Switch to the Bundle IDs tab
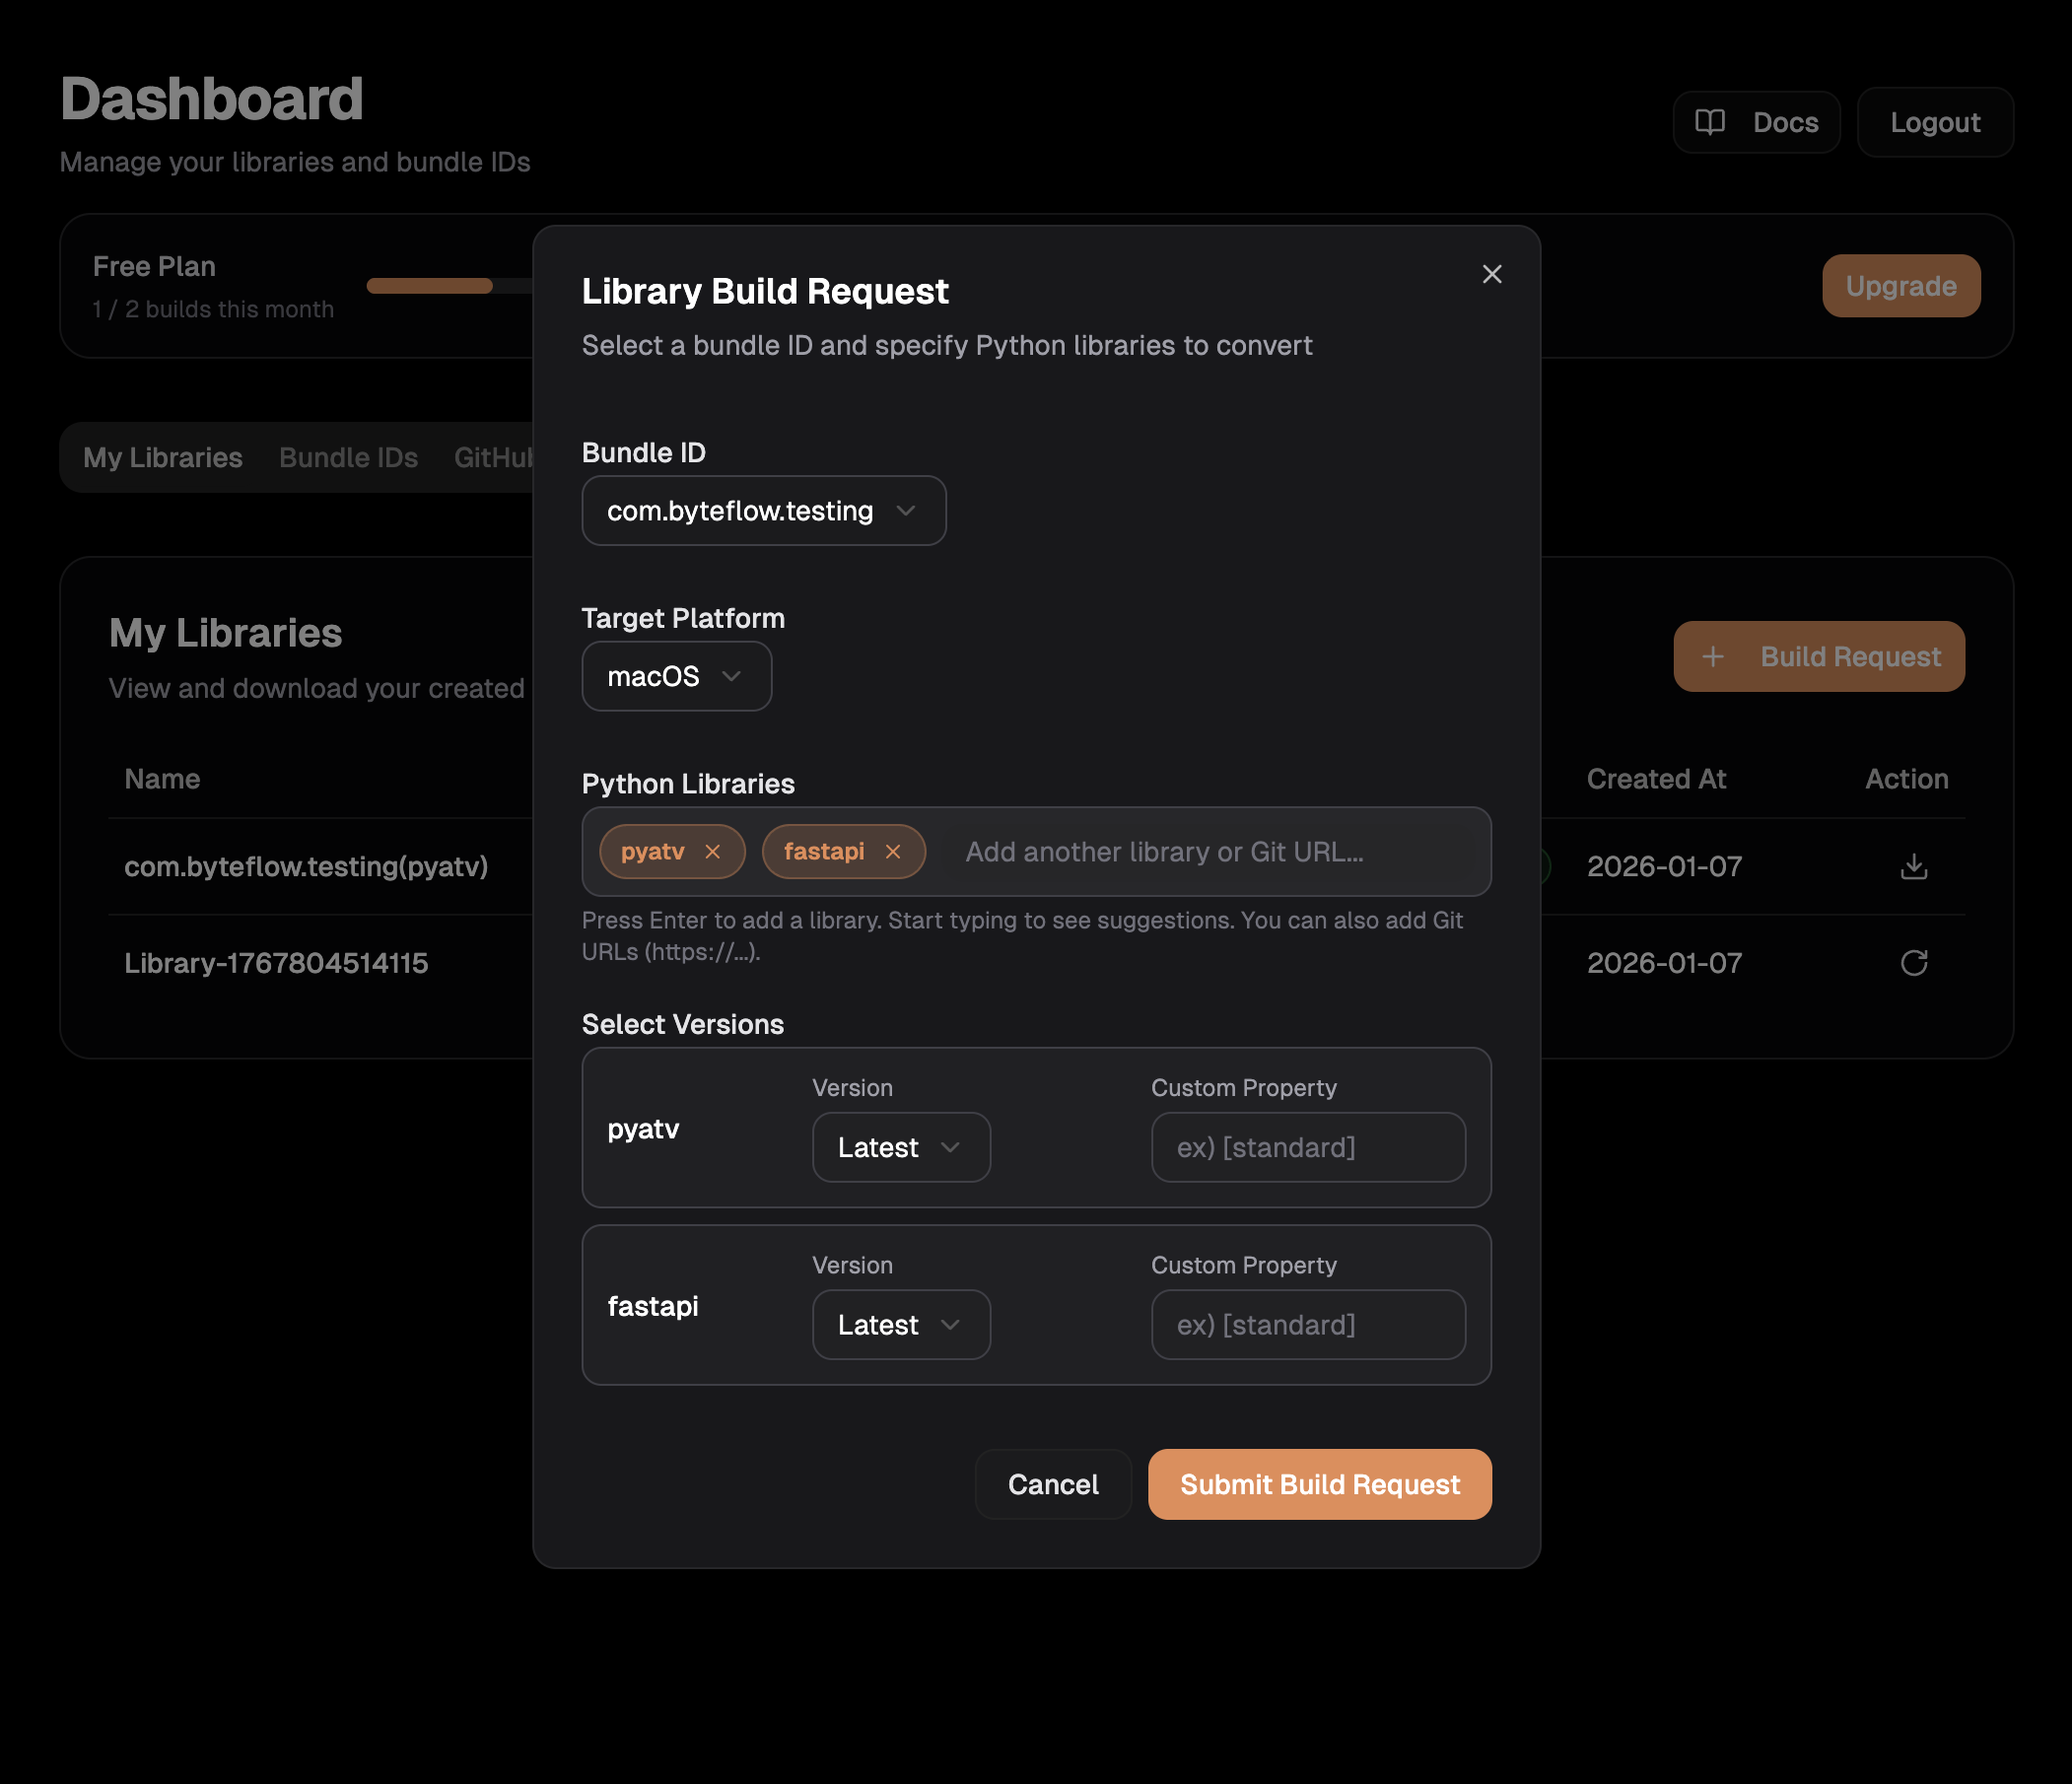This screenshot has height=1784, width=2072. tap(348, 457)
